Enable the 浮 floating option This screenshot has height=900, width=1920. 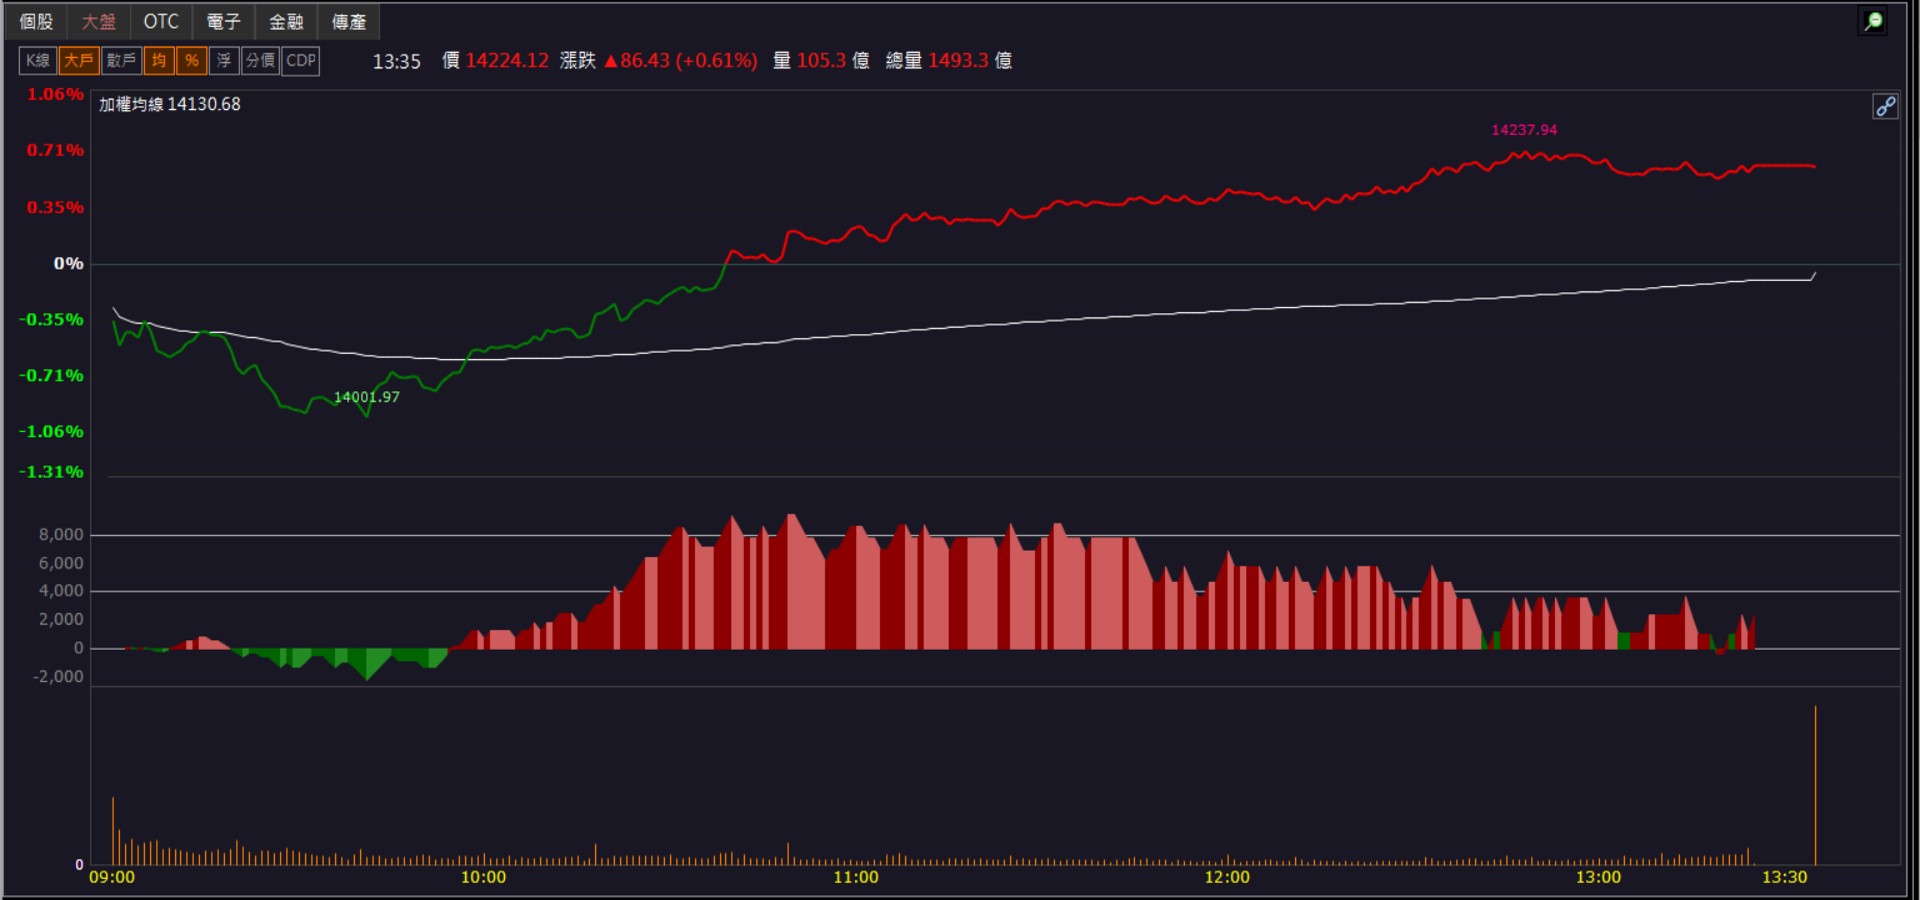[x=224, y=60]
